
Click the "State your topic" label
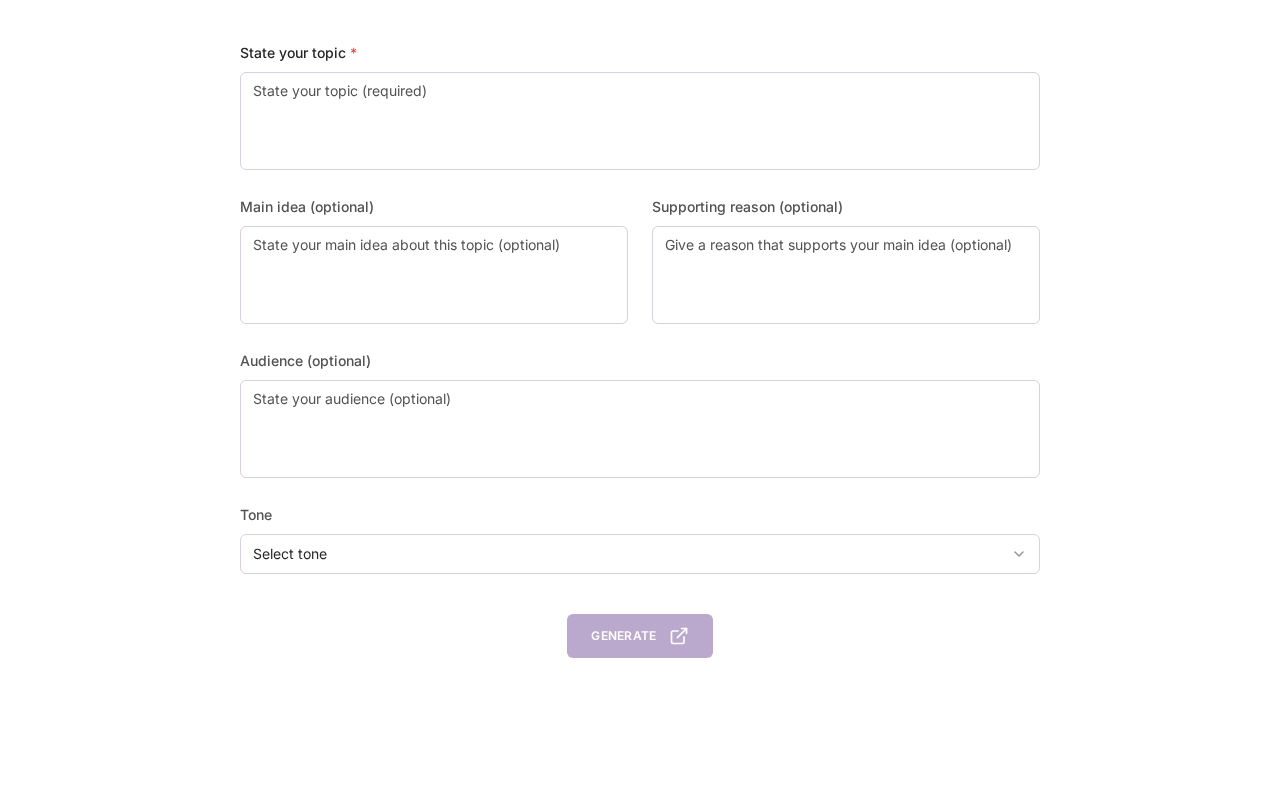(293, 53)
